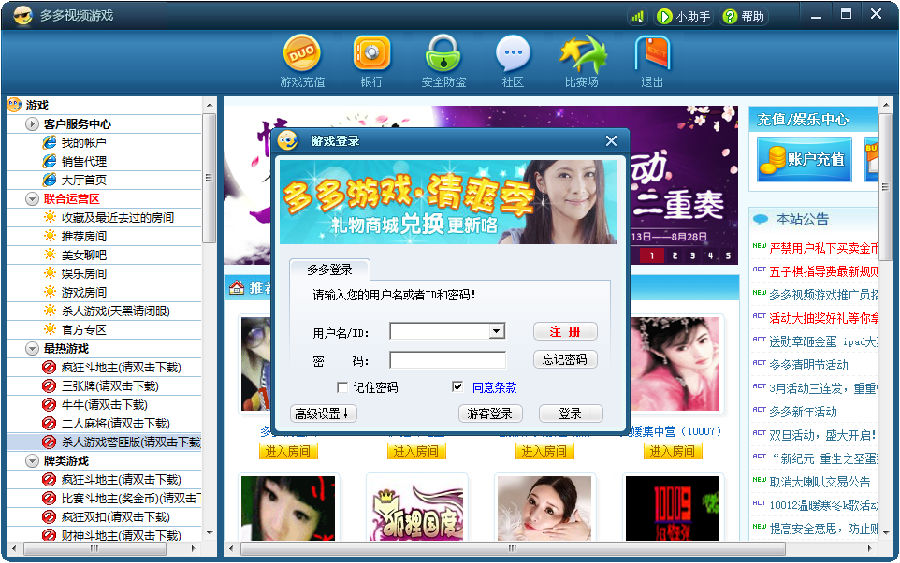The width and height of the screenshot is (900, 563).
Task: Go to banner slide 1
Action: coord(651,256)
